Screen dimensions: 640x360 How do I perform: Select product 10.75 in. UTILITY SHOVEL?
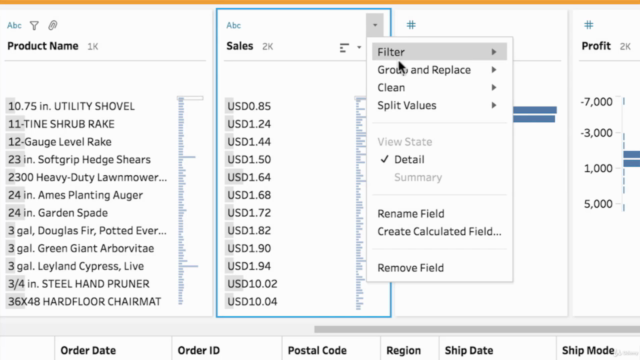point(71,106)
